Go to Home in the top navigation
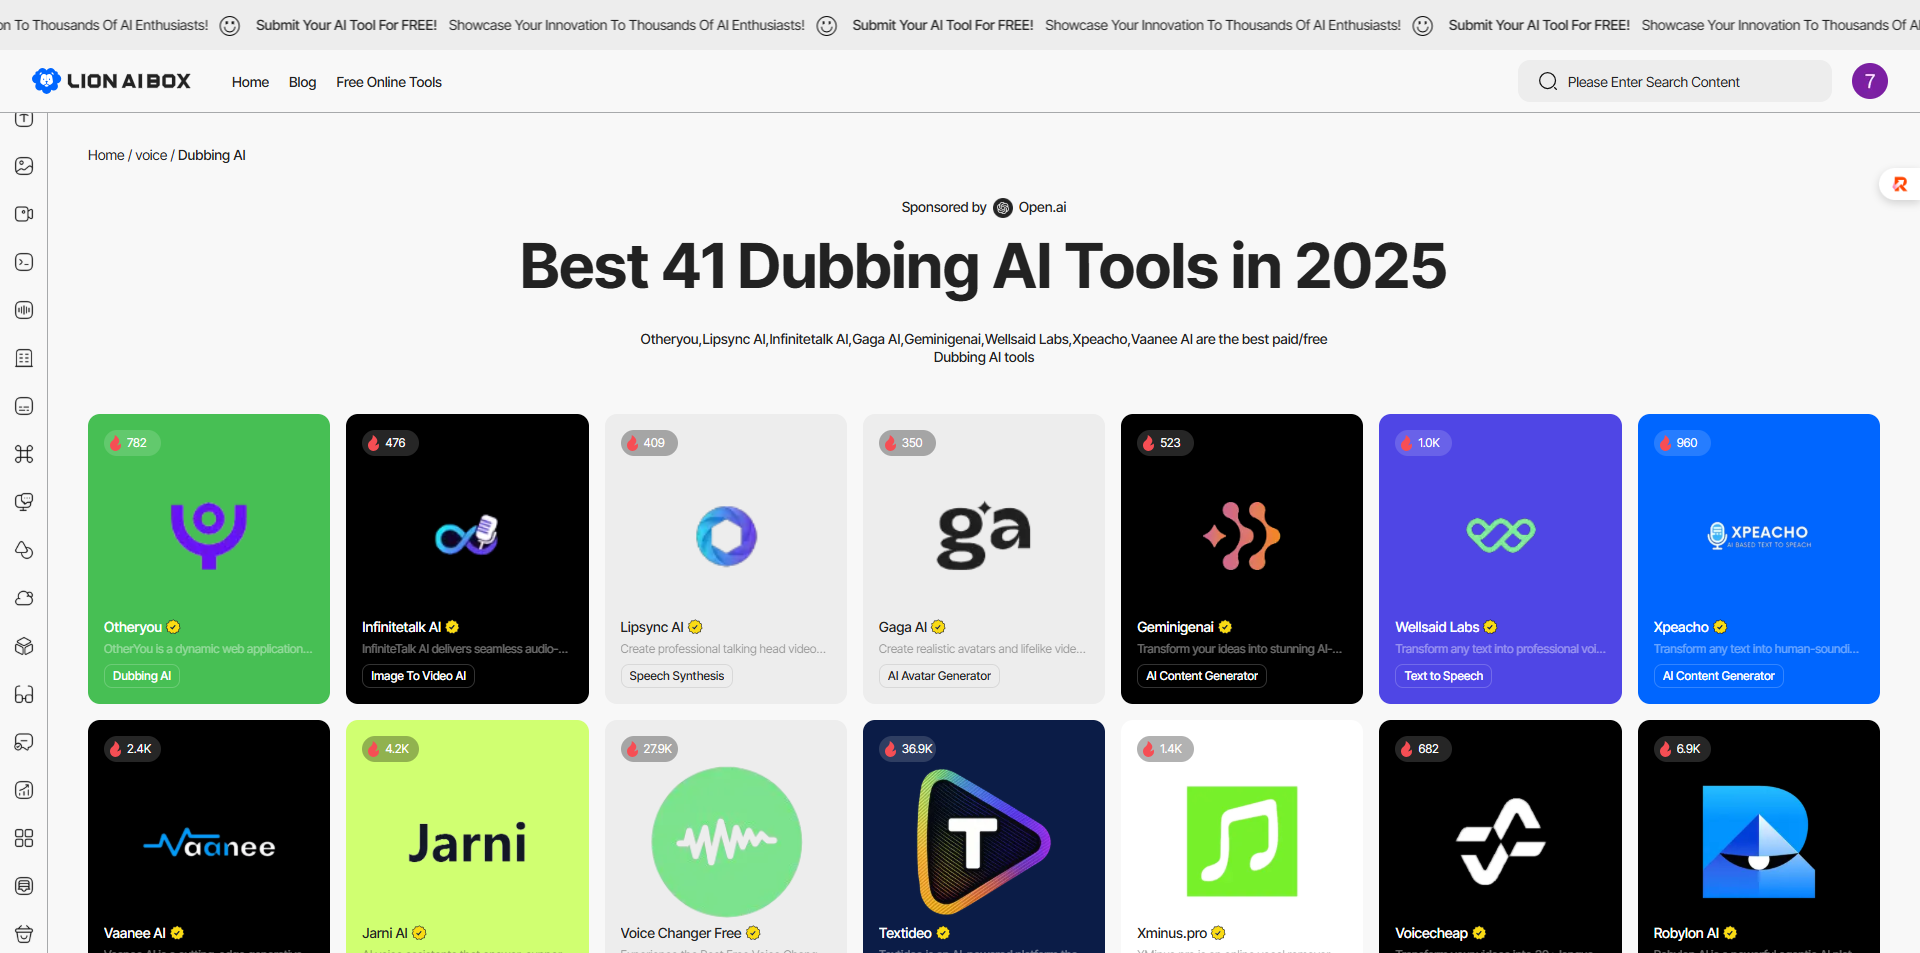Viewport: 1920px width, 953px height. click(x=250, y=82)
